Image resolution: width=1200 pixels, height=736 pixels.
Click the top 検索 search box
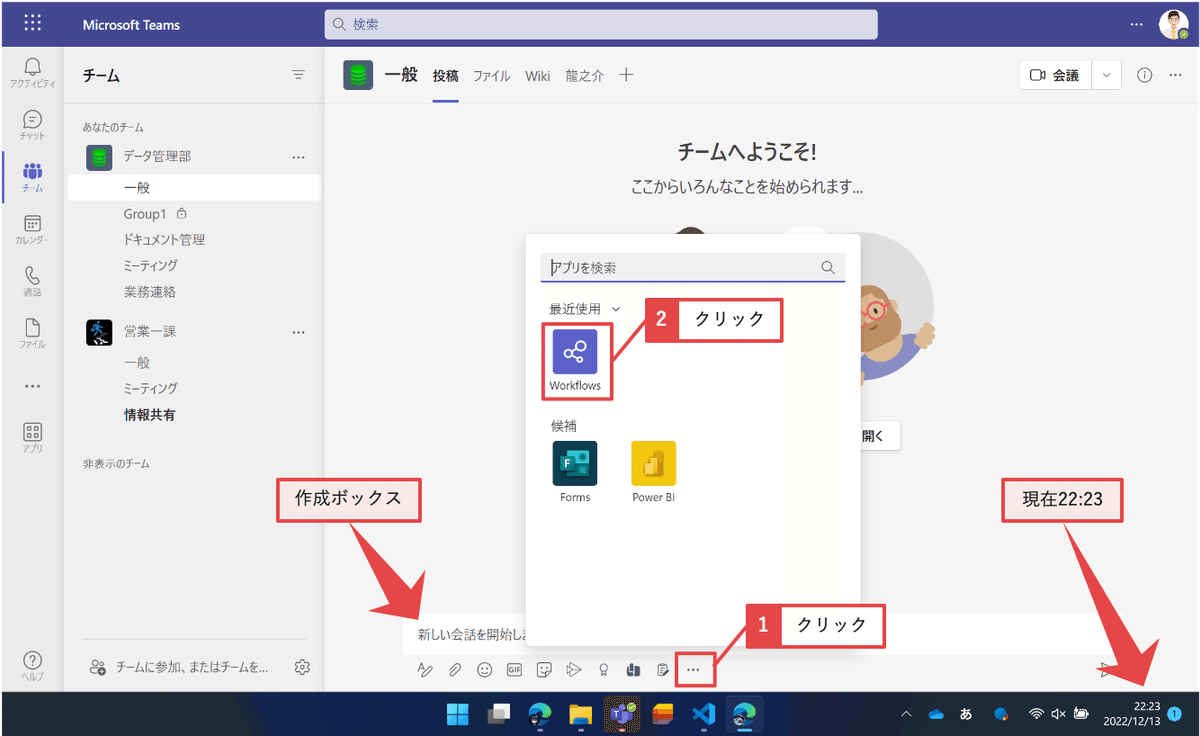click(601, 24)
